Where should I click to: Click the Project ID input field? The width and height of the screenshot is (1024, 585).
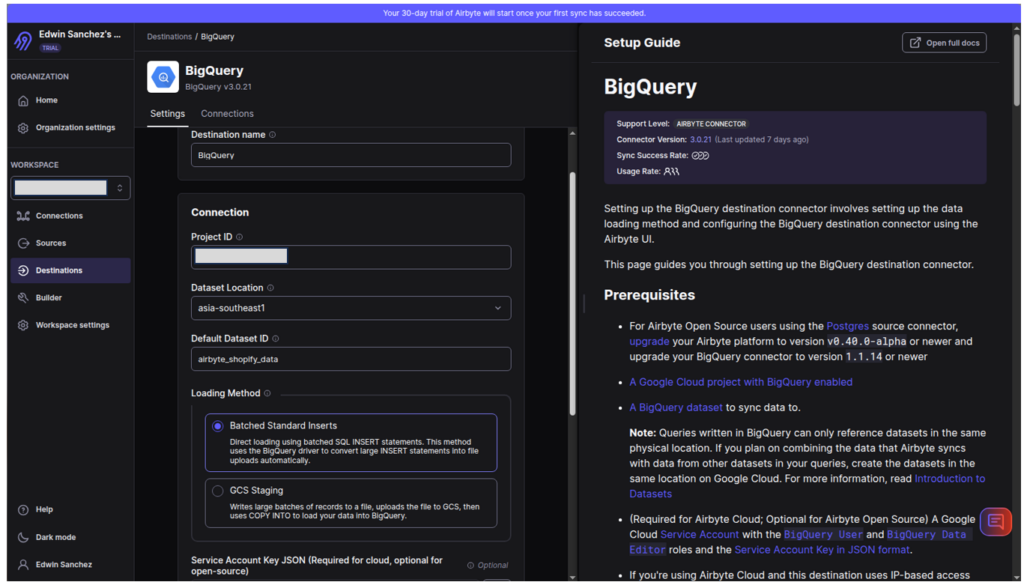[x=351, y=257]
